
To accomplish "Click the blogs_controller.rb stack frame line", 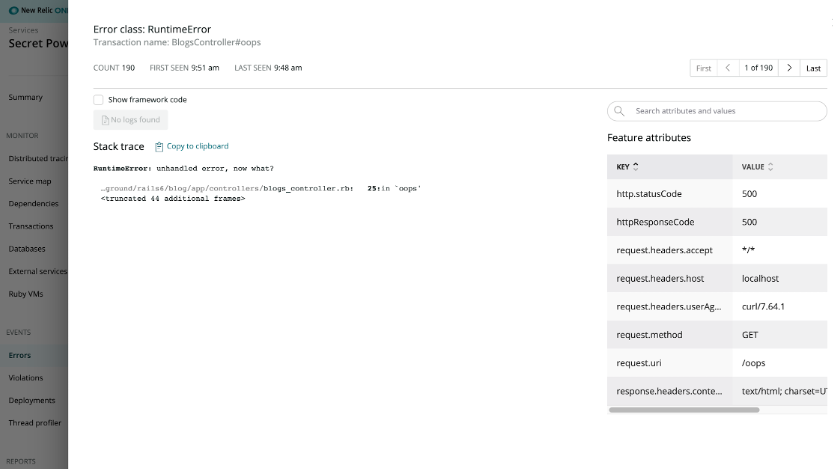I will point(261,189).
